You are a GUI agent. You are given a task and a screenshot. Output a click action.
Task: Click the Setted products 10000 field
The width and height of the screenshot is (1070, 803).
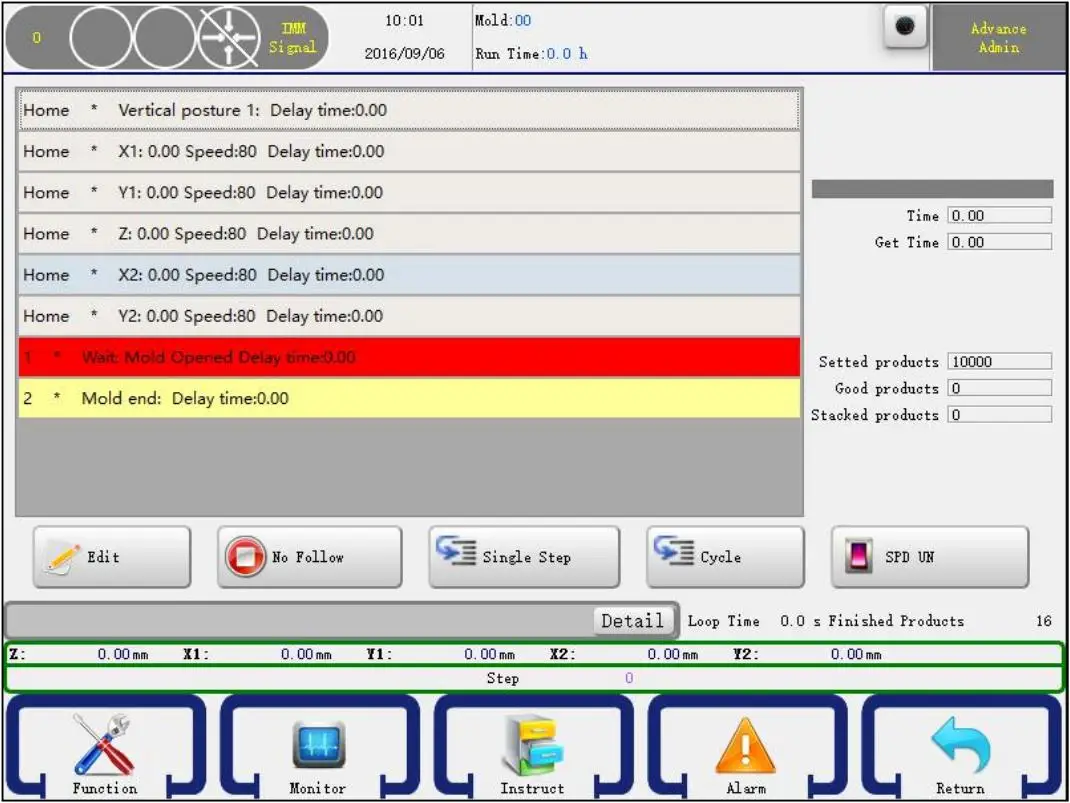998,361
